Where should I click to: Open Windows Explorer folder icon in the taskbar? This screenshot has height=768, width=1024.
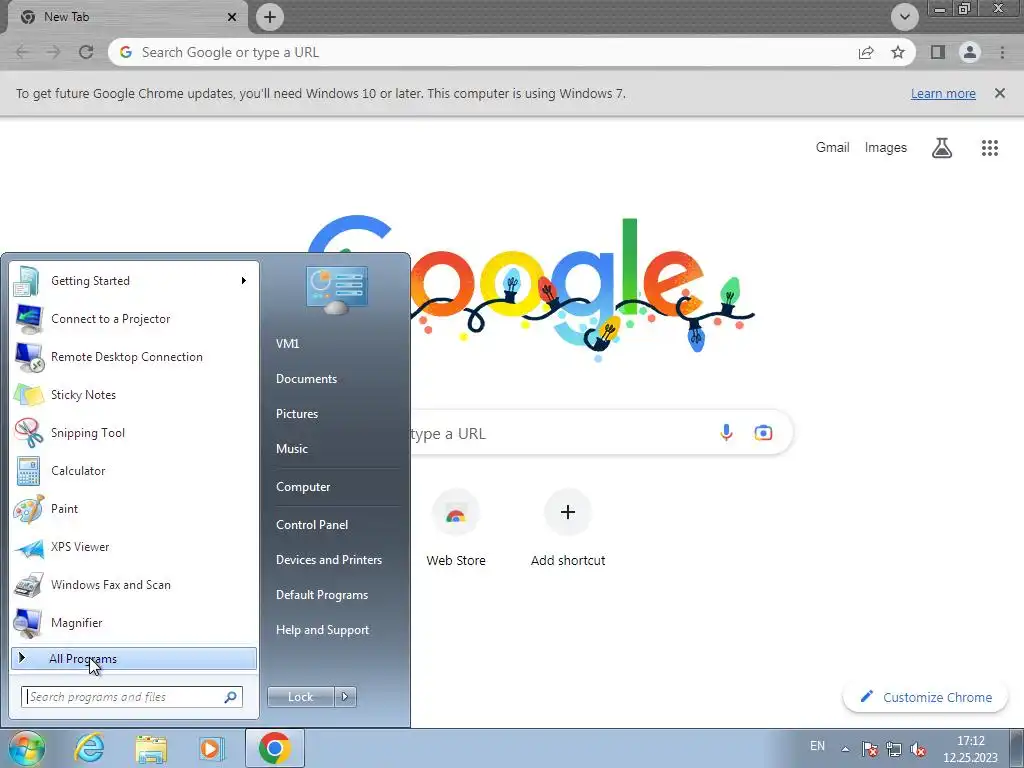[151, 748]
